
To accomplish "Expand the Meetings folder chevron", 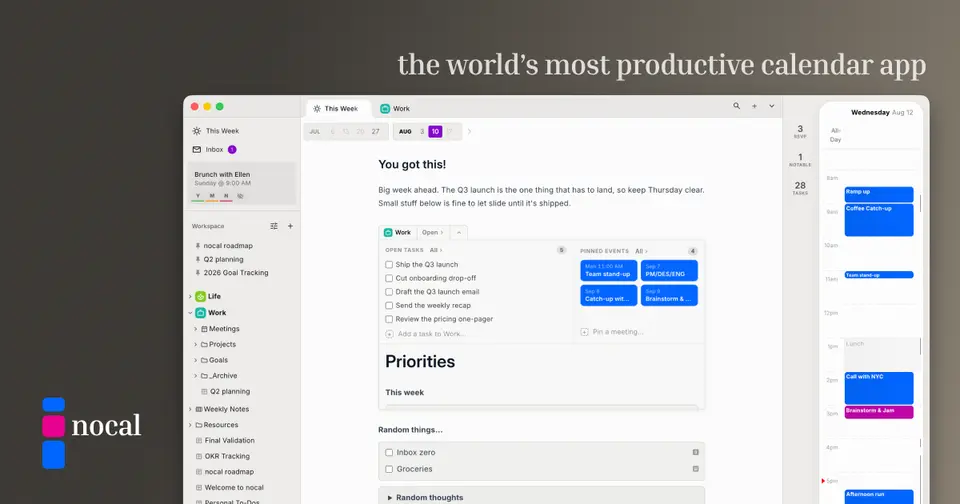I will tap(196, 329).
